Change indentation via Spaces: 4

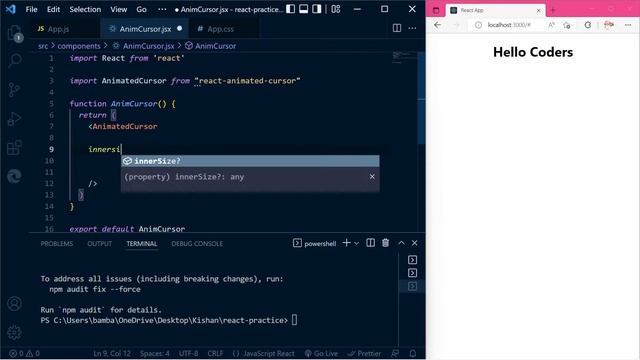[x=154, y=353]
